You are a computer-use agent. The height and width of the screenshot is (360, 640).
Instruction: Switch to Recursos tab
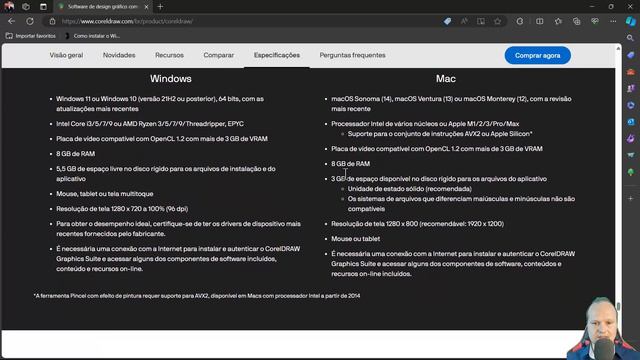tap(169, 55)
